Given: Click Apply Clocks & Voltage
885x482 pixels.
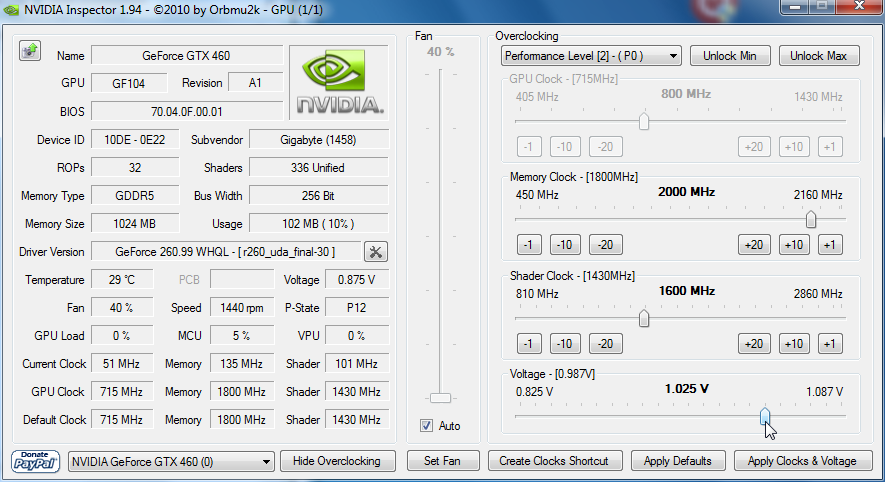Looking at the screenshot, I should point(802,461).
